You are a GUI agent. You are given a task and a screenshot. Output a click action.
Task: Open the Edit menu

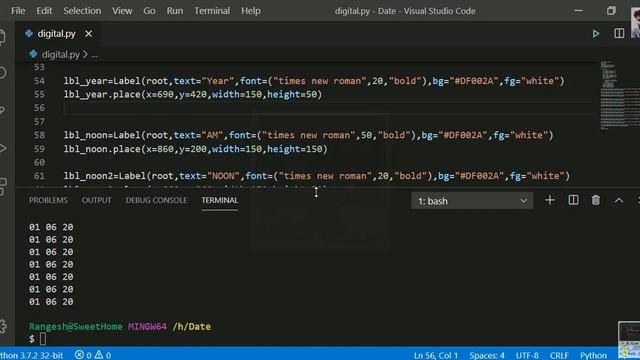44,11
